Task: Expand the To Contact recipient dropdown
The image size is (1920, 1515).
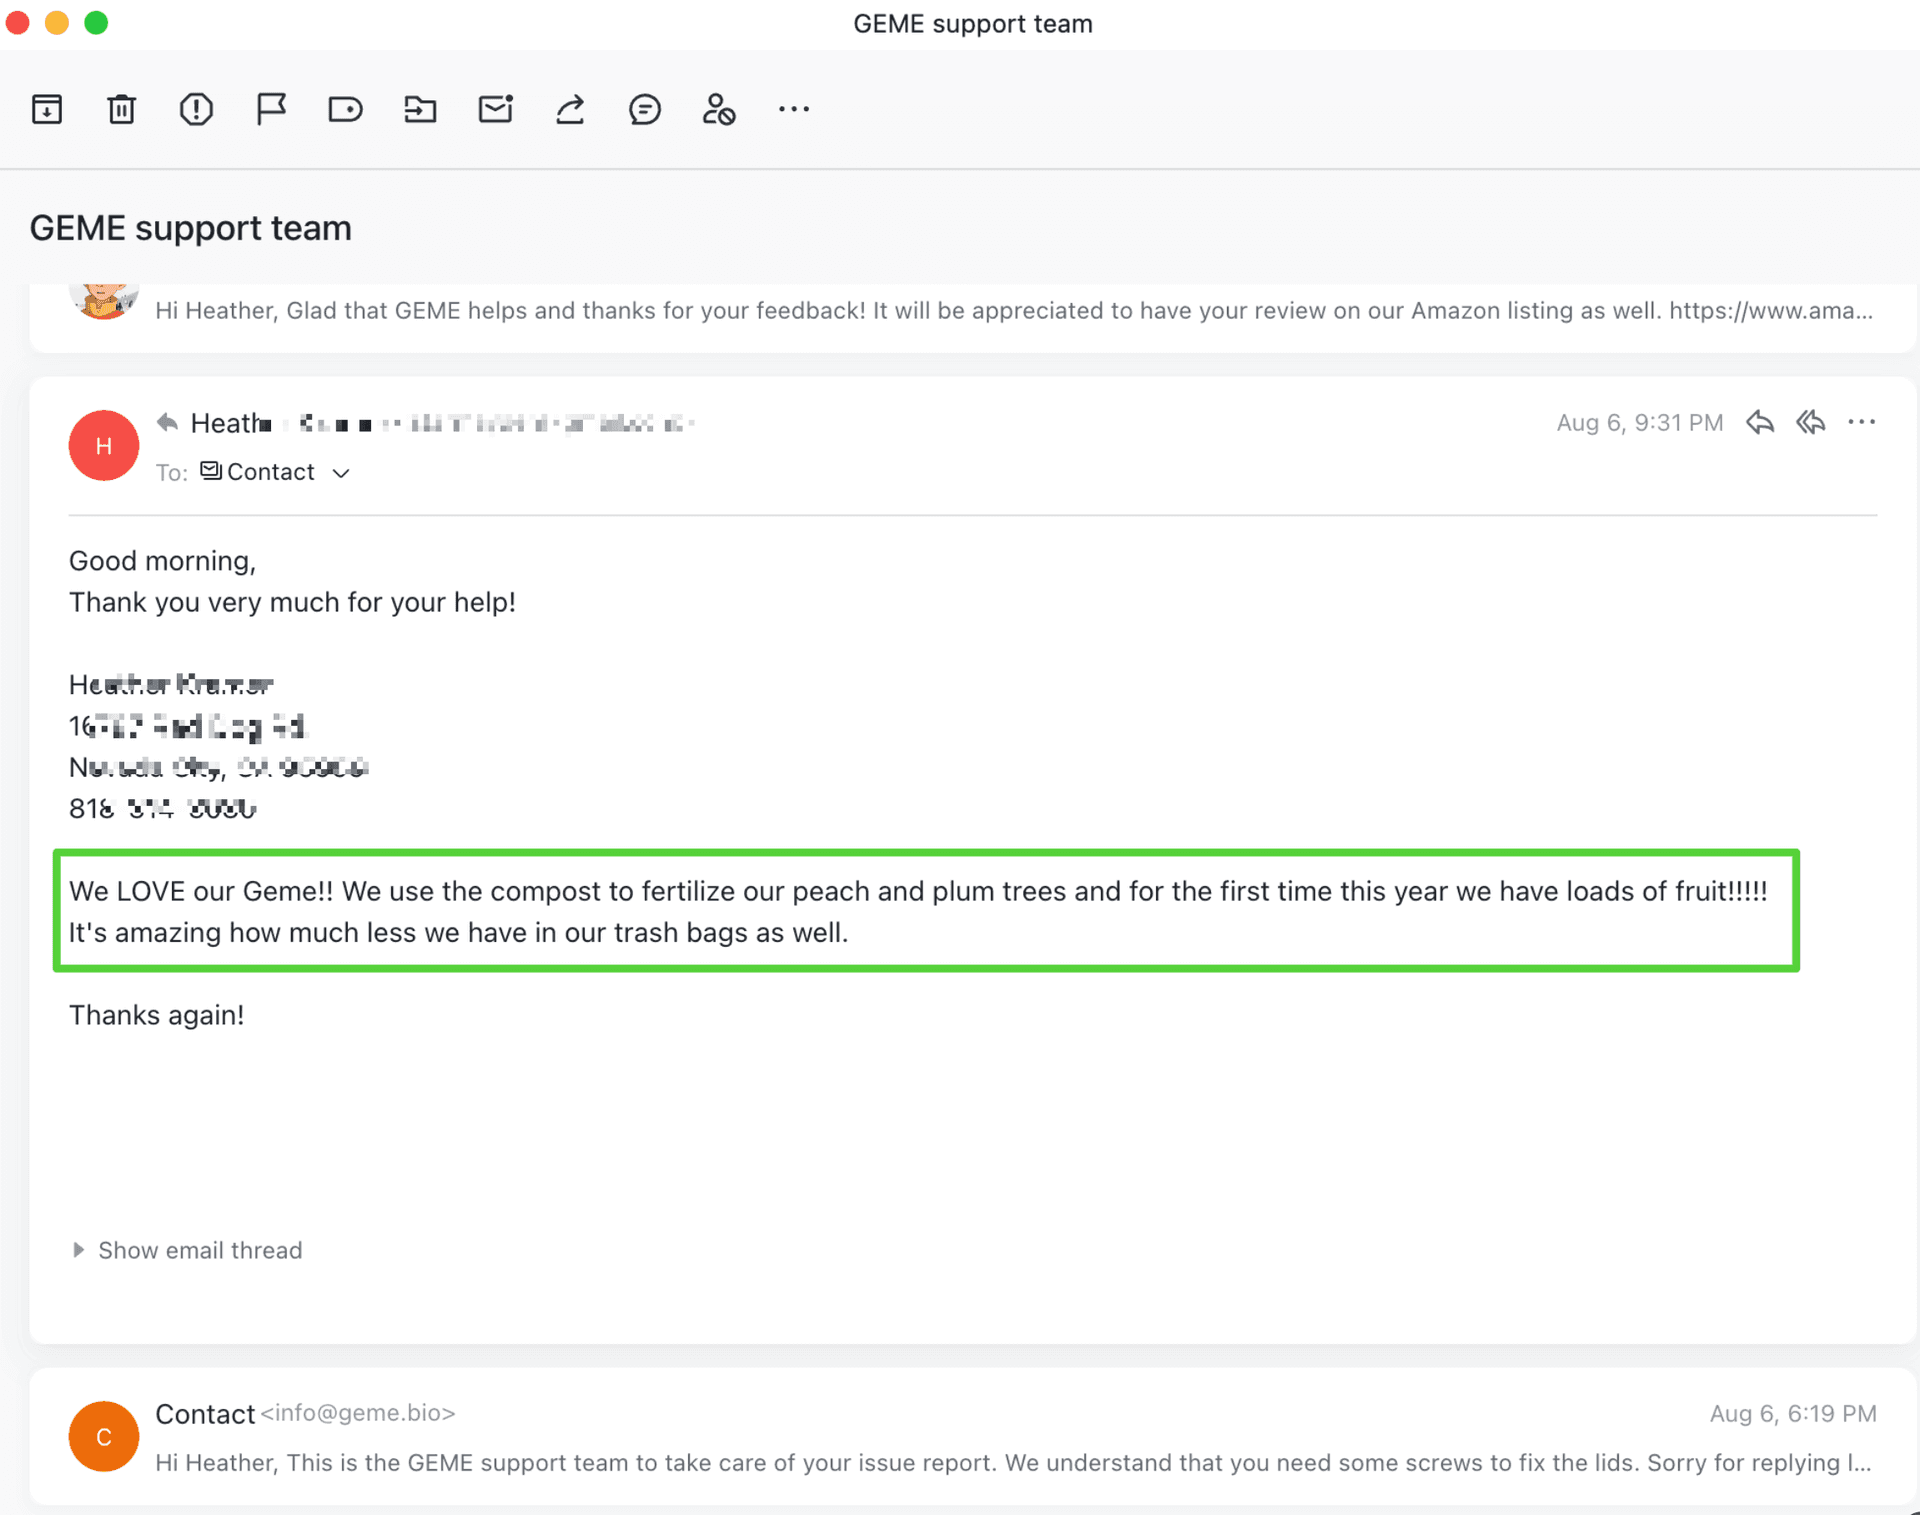Action: pyautogui.click(x=340, y=472)
